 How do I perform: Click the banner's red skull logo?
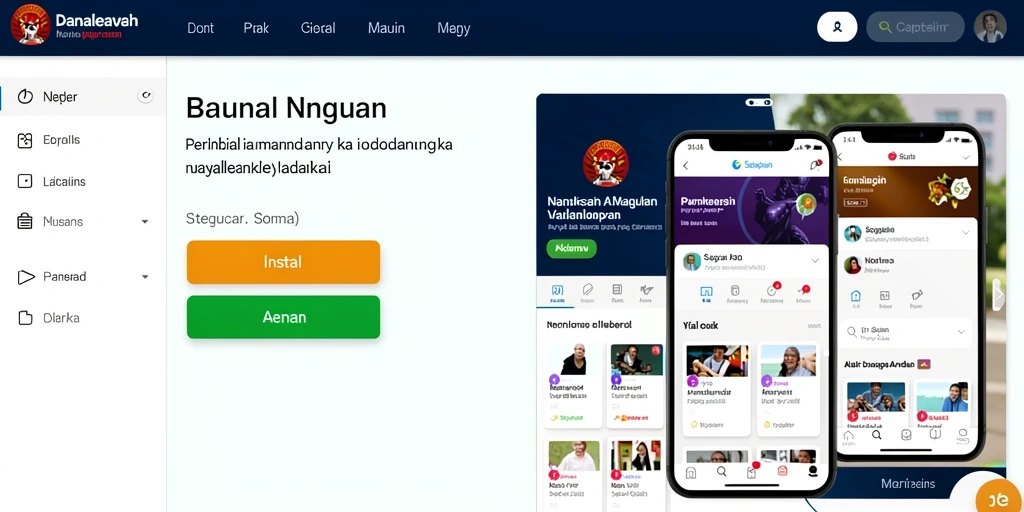605,163
